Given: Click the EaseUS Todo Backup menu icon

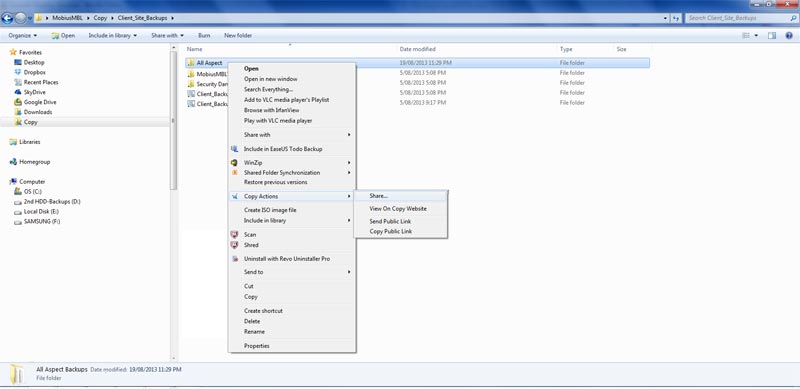Looking at the screenshot, I should click(235, 149).
